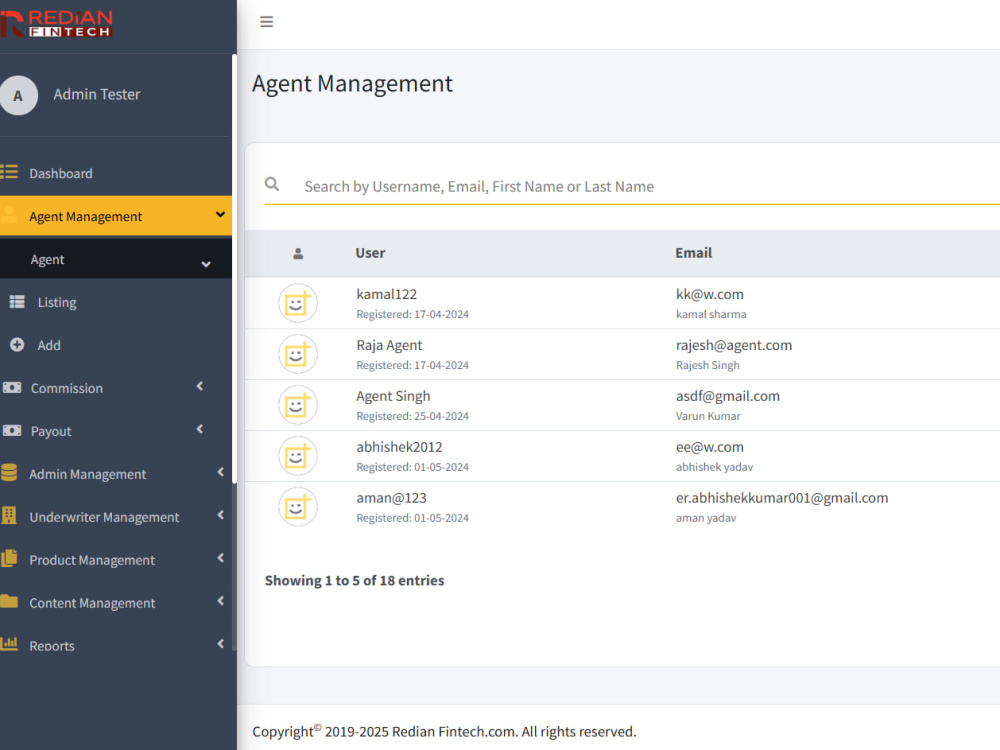Viewport: 1000px width, 750px height.
Task: Click username aman@123
Action: tap(392, 498)
